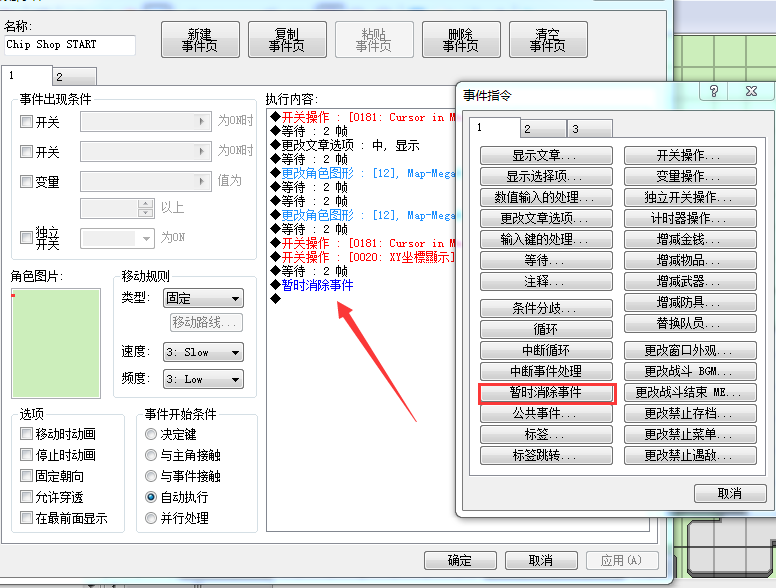Screen dimensions: 776x588
Task: Select the 并行处理 start condition
Action: 151,518
